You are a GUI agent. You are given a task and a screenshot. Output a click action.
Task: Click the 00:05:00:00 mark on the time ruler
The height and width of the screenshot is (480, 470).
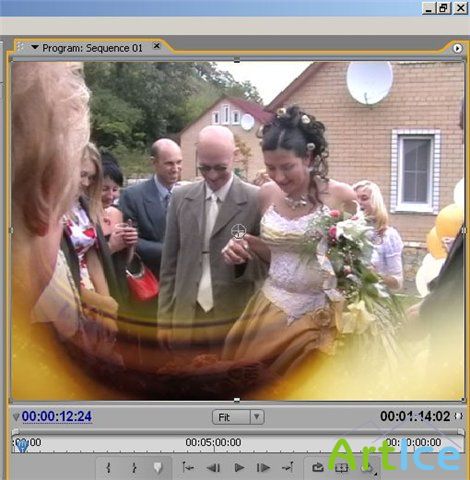click(x=213, y=442)
